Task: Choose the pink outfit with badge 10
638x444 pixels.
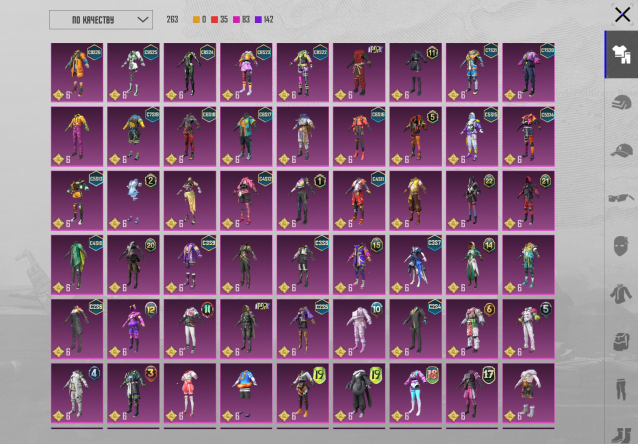Action: [x=359, y=328]
